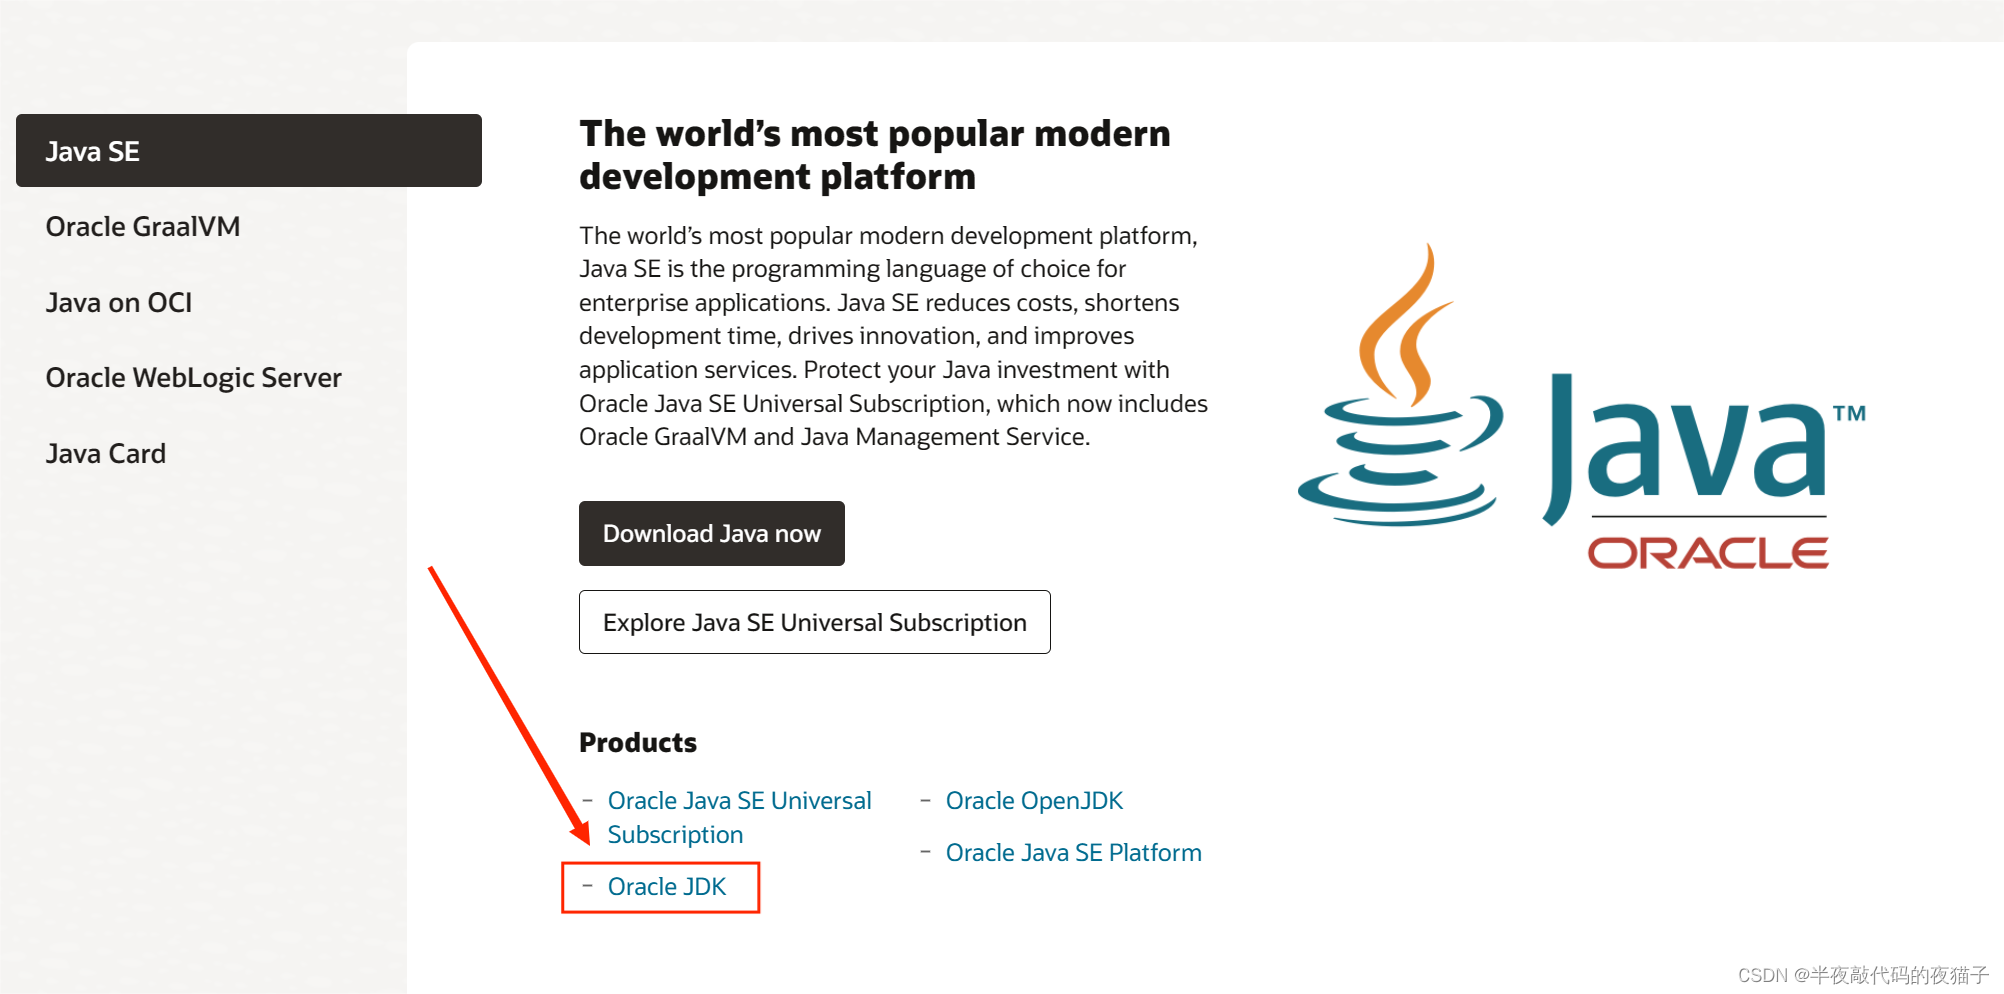Click the Java Oracle logo image

(1582, 407)
